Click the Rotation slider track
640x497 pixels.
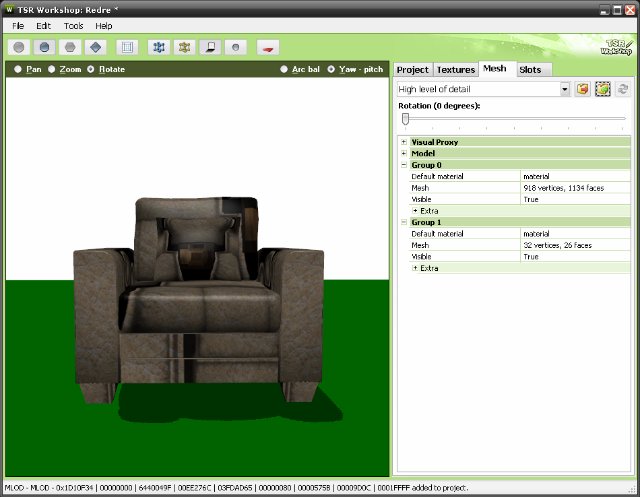point(514,118)
